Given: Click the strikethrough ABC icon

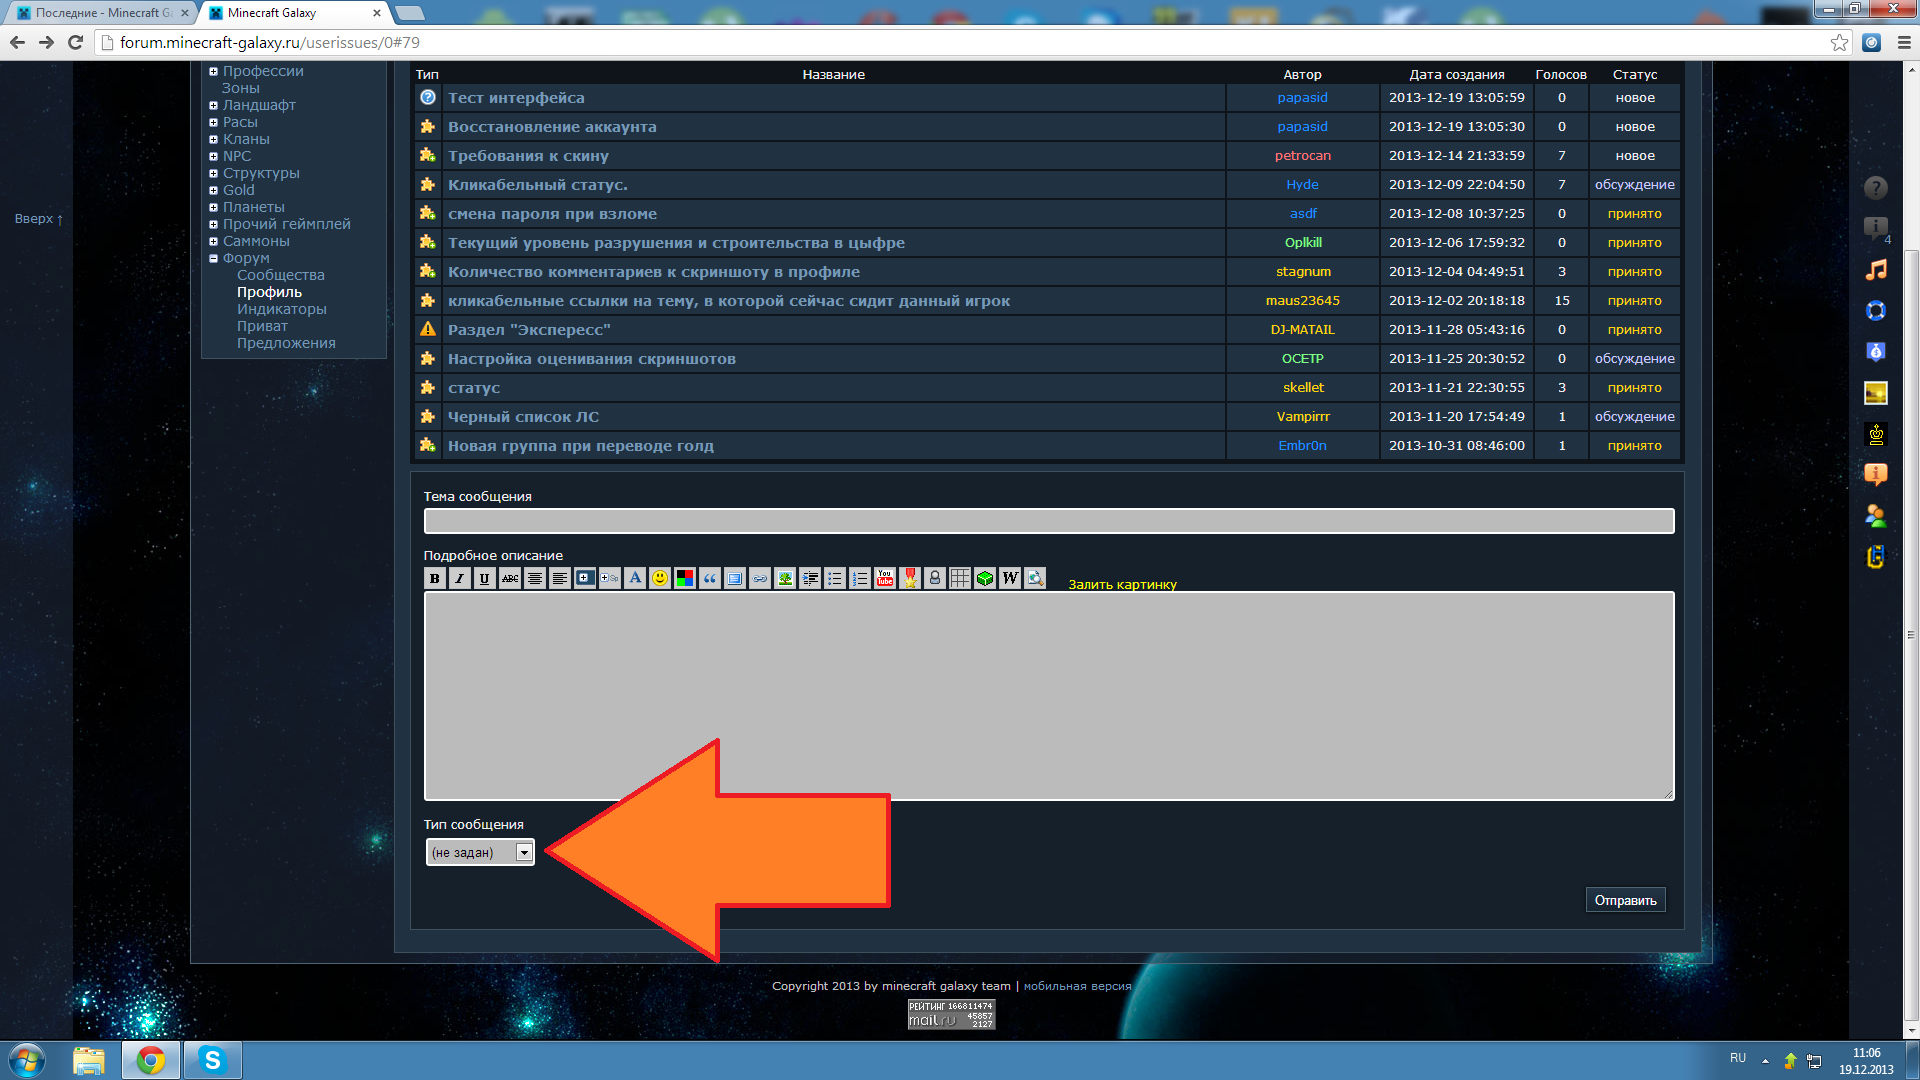Looking at the screenshot, I should point(510,578).
